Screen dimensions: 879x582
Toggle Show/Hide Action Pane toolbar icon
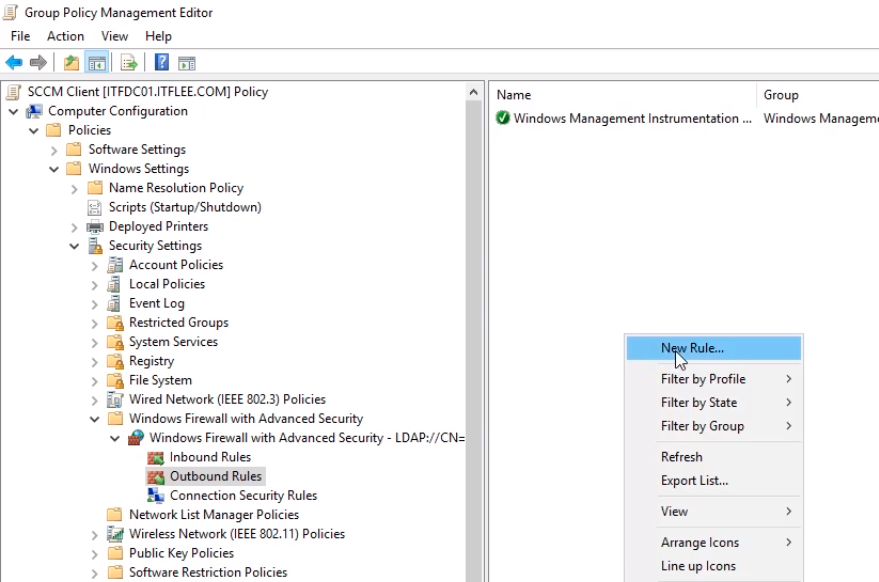point(187,63)
